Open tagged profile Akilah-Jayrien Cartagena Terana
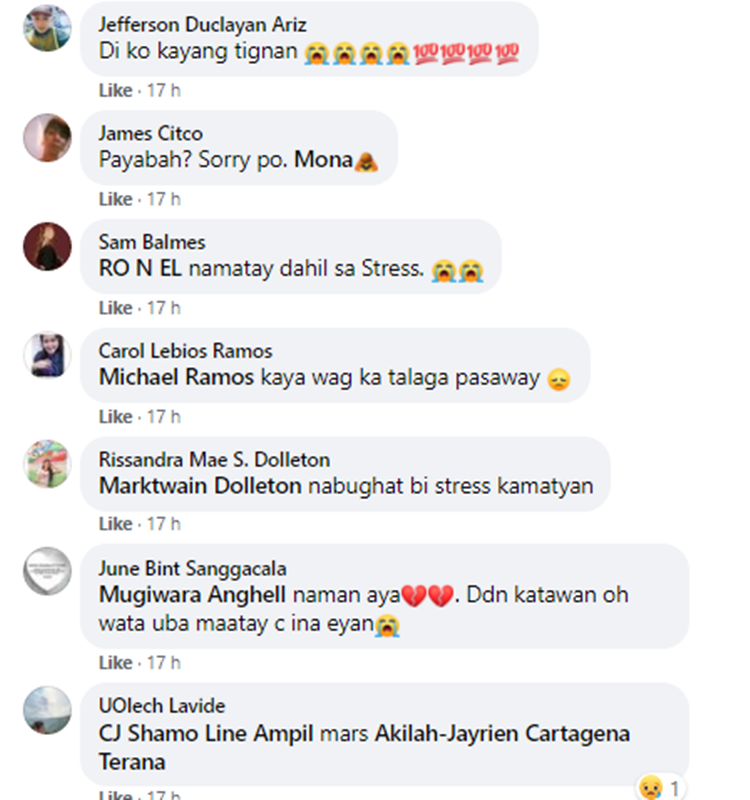750x800 pixels. [x=364, y=747]
